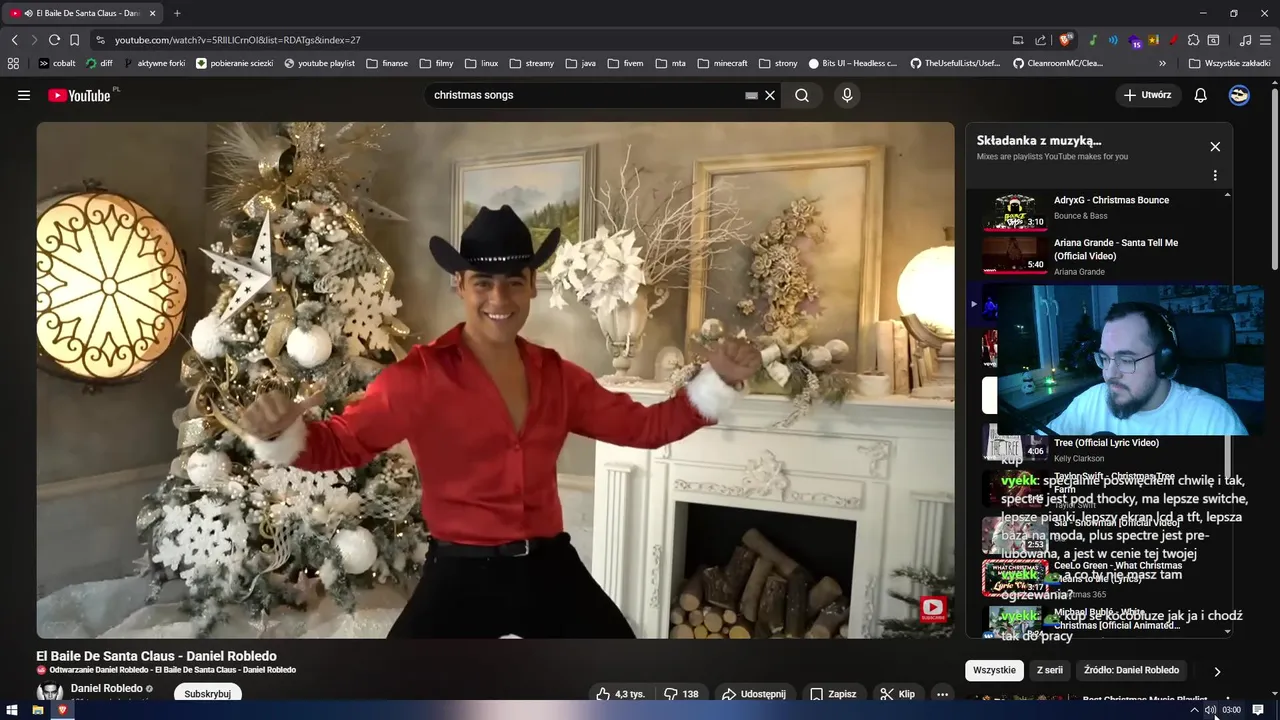Open youtube playlist bookmark
Image resolution: width=1280 pixels, height=720 pixels.
coord(319,63)
